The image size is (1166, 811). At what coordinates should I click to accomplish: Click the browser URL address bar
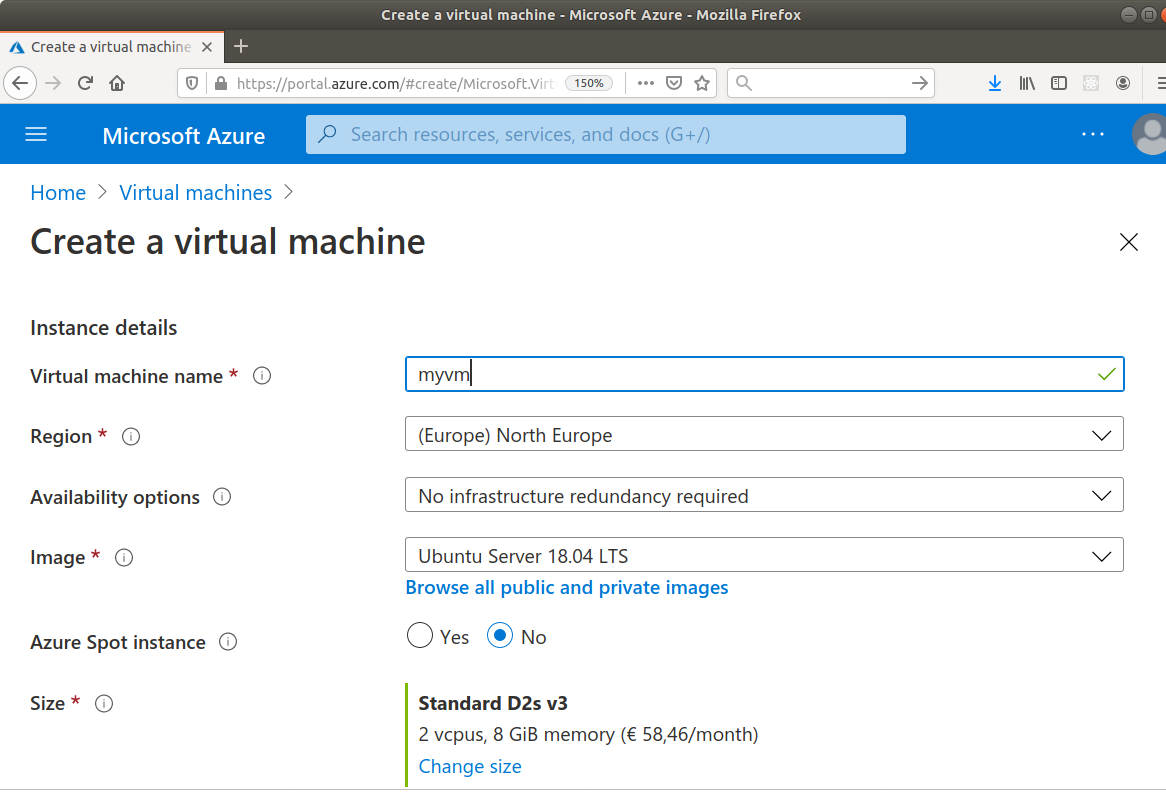(x=396, y=83)
